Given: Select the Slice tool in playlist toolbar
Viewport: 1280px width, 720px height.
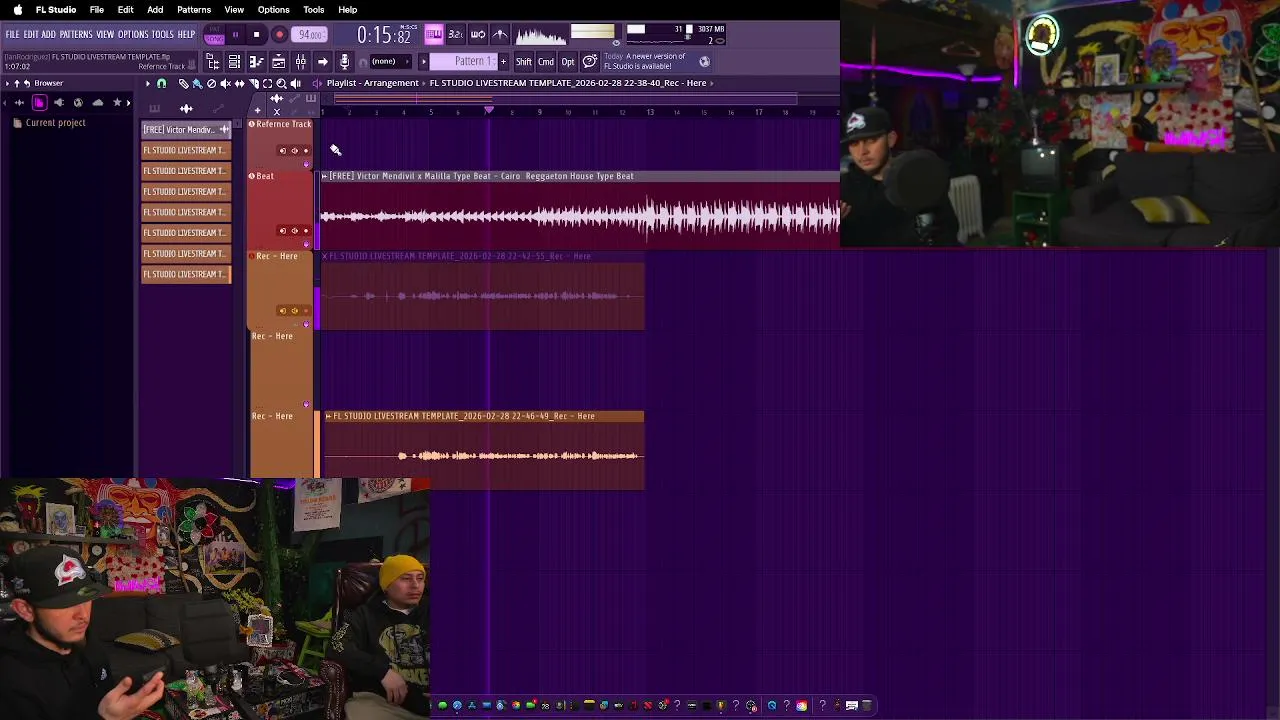Looking at the screenshot, I should point(253,84).
